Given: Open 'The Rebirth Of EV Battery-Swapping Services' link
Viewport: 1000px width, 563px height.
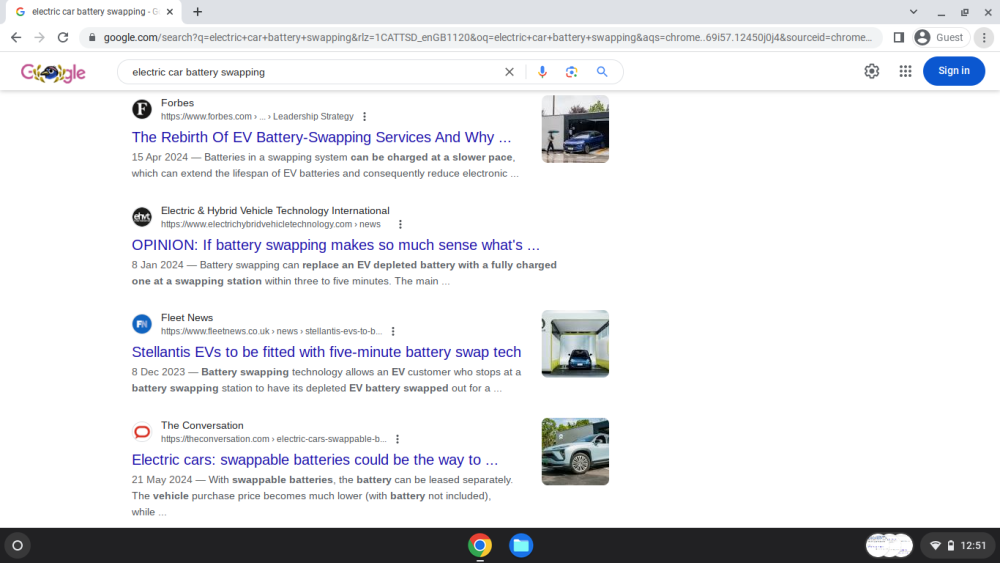Looking at the screenshot, I should click(x=321, y=137).
